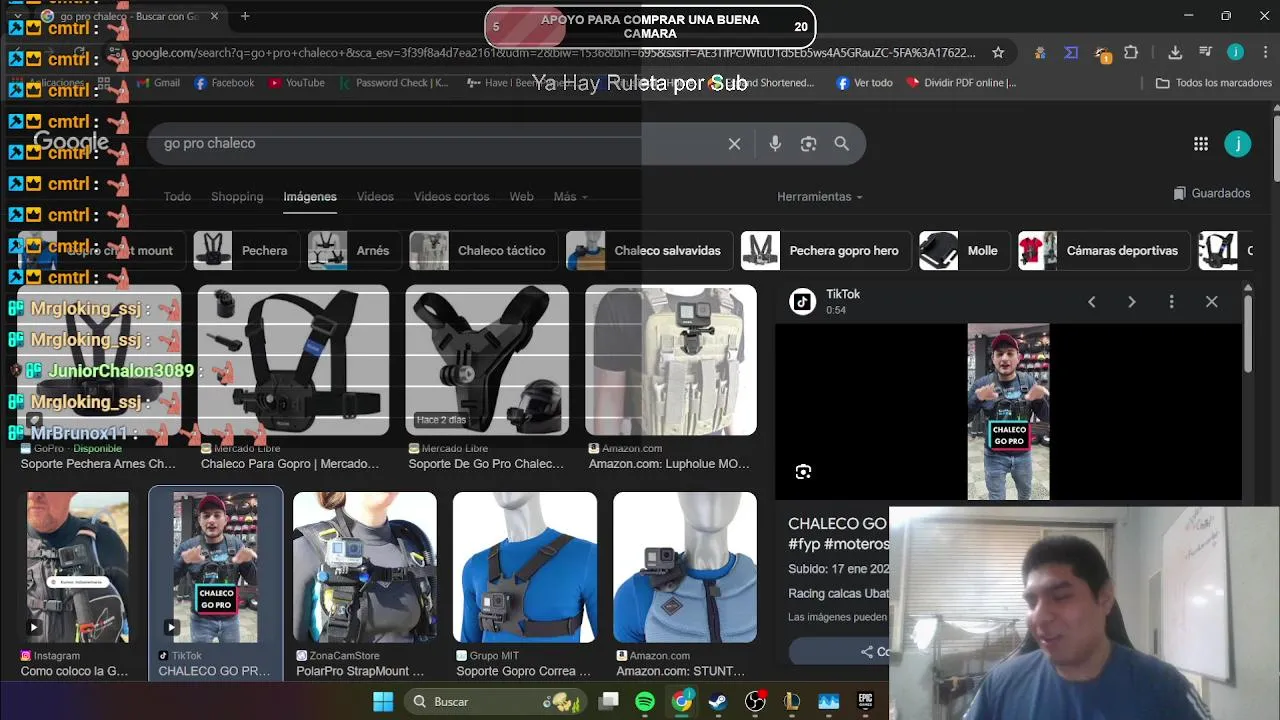Open the media controls icon in Chrome toolbar

(1205, 53)
